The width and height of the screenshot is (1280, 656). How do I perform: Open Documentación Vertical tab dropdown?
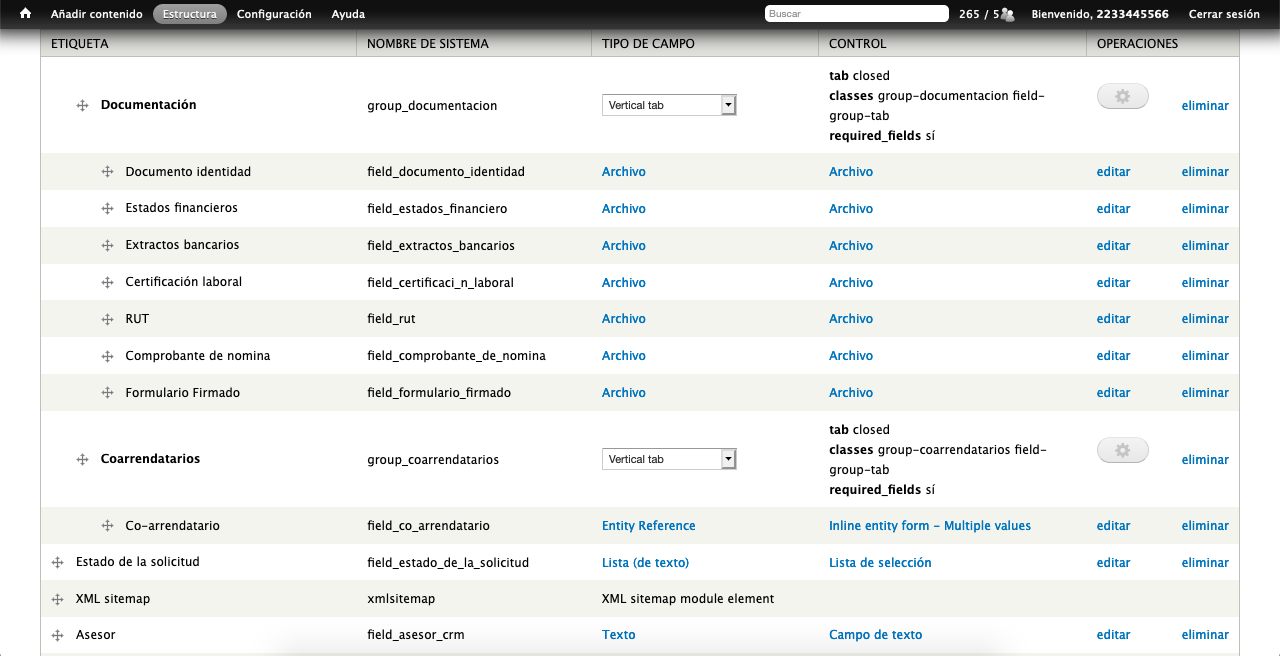(668, 105)
